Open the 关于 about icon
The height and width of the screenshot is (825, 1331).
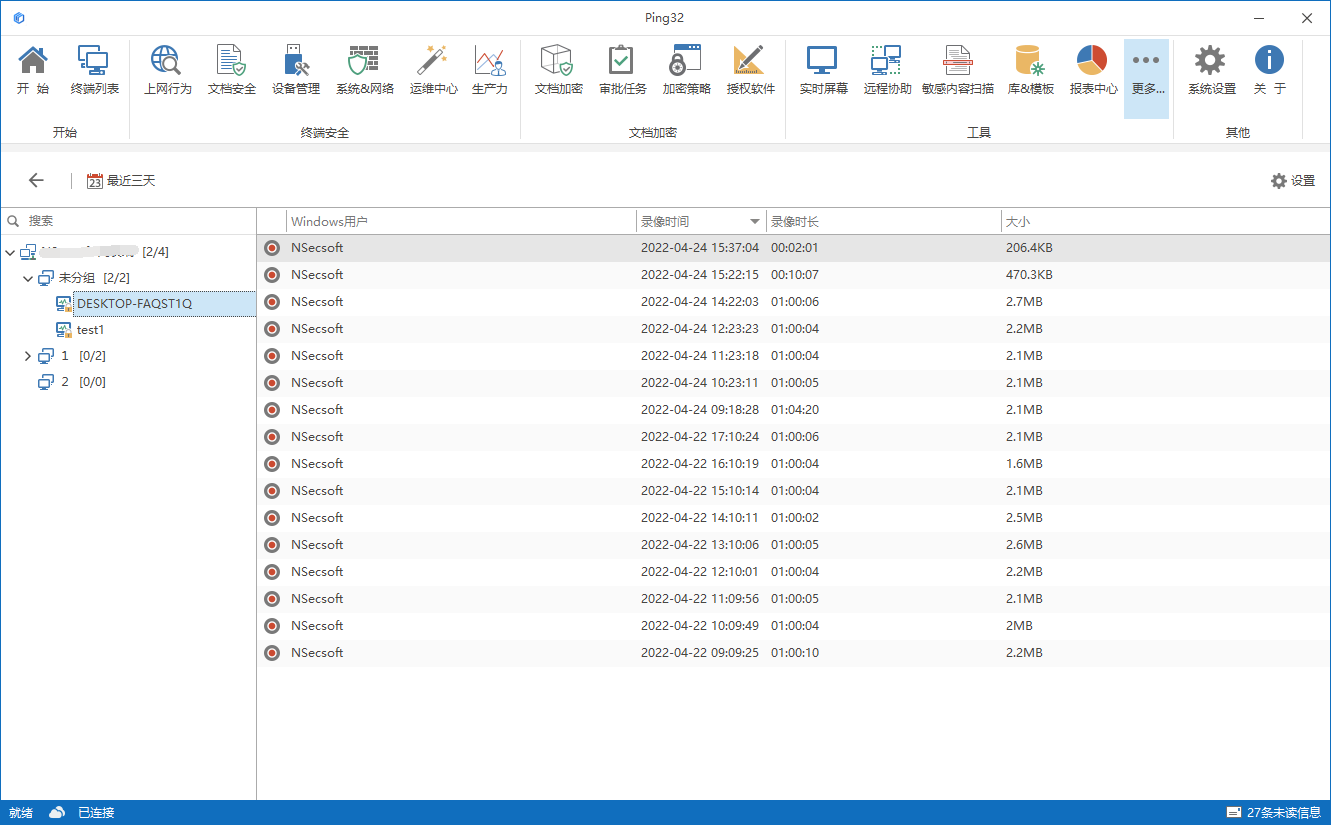point(1270,70)
